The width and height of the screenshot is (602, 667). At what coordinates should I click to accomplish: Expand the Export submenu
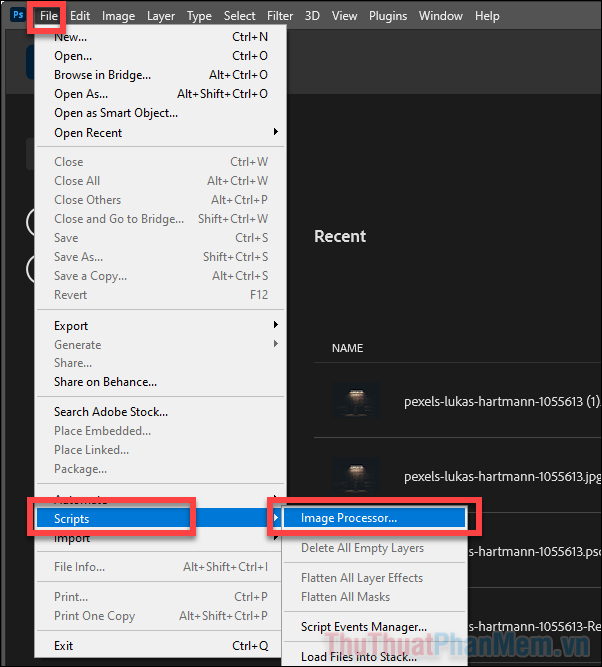coord(161,326)
